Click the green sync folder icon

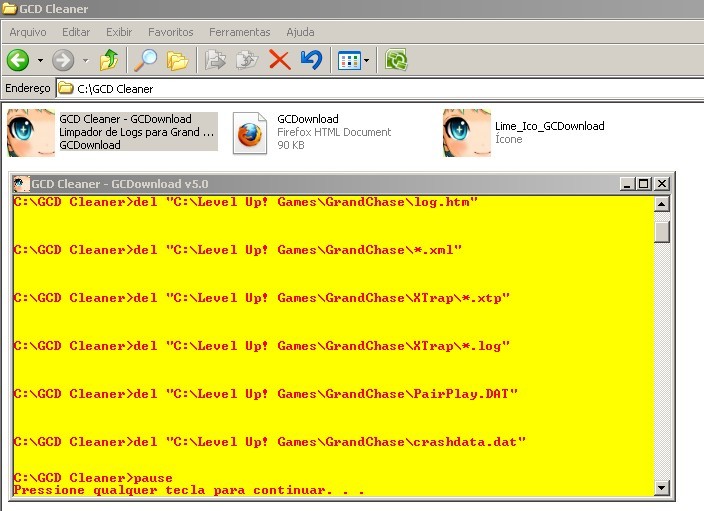[x=396, y=60]
